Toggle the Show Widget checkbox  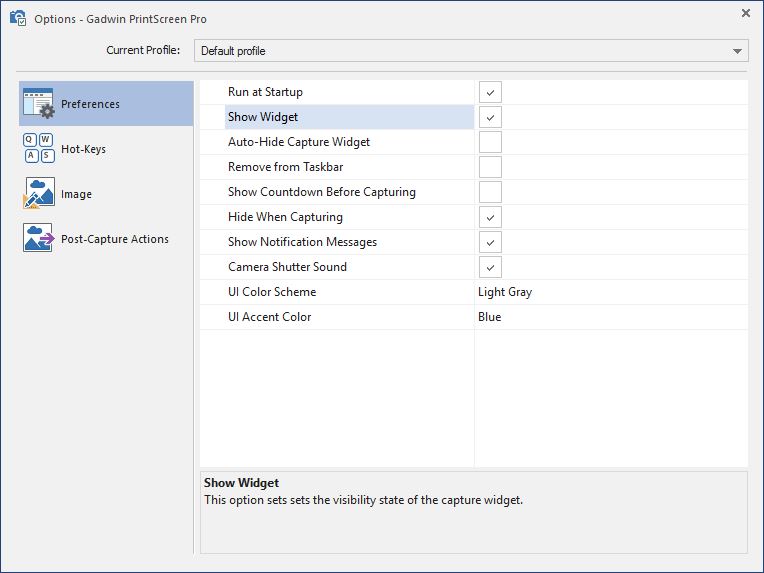490,117
